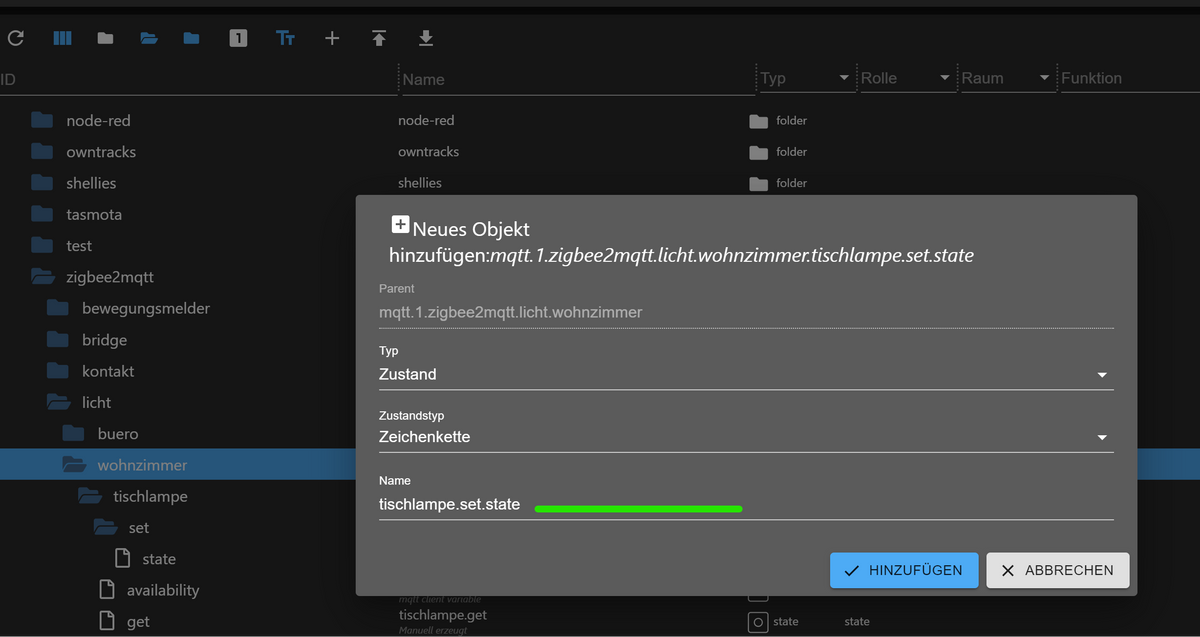Click the owntracks folder icon
The image size is (1200, 637).
click(42, 152)
